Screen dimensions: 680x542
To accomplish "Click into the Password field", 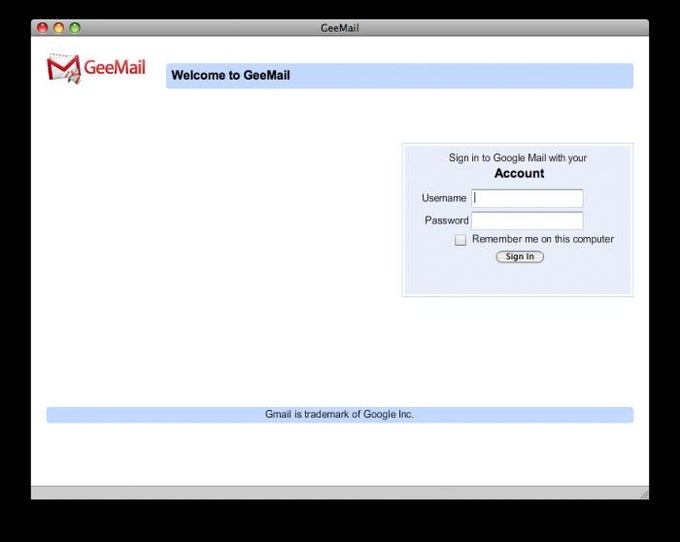I will [x=527, y=221].
